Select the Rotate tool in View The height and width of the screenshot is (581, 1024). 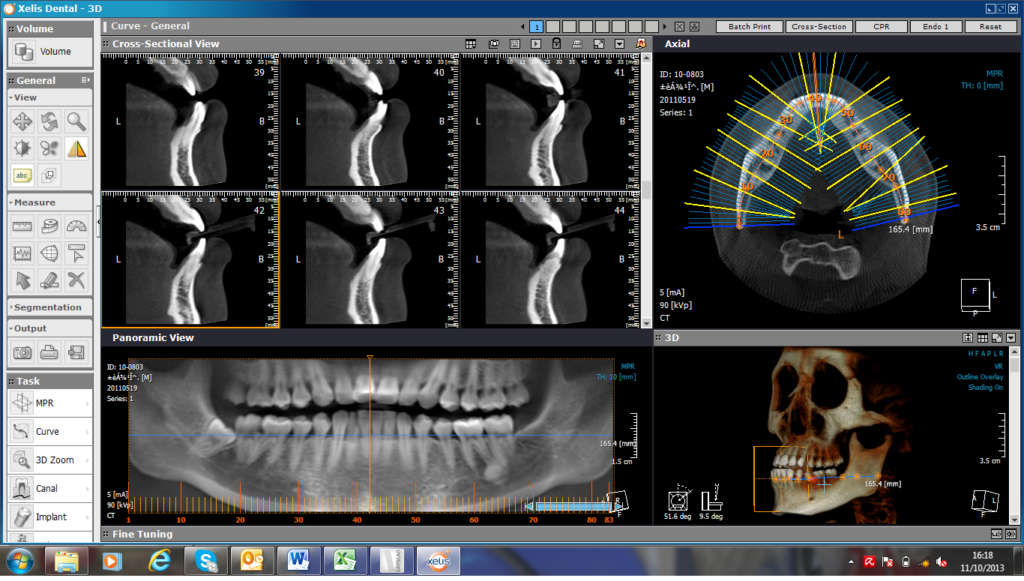[x=49, y=122]
